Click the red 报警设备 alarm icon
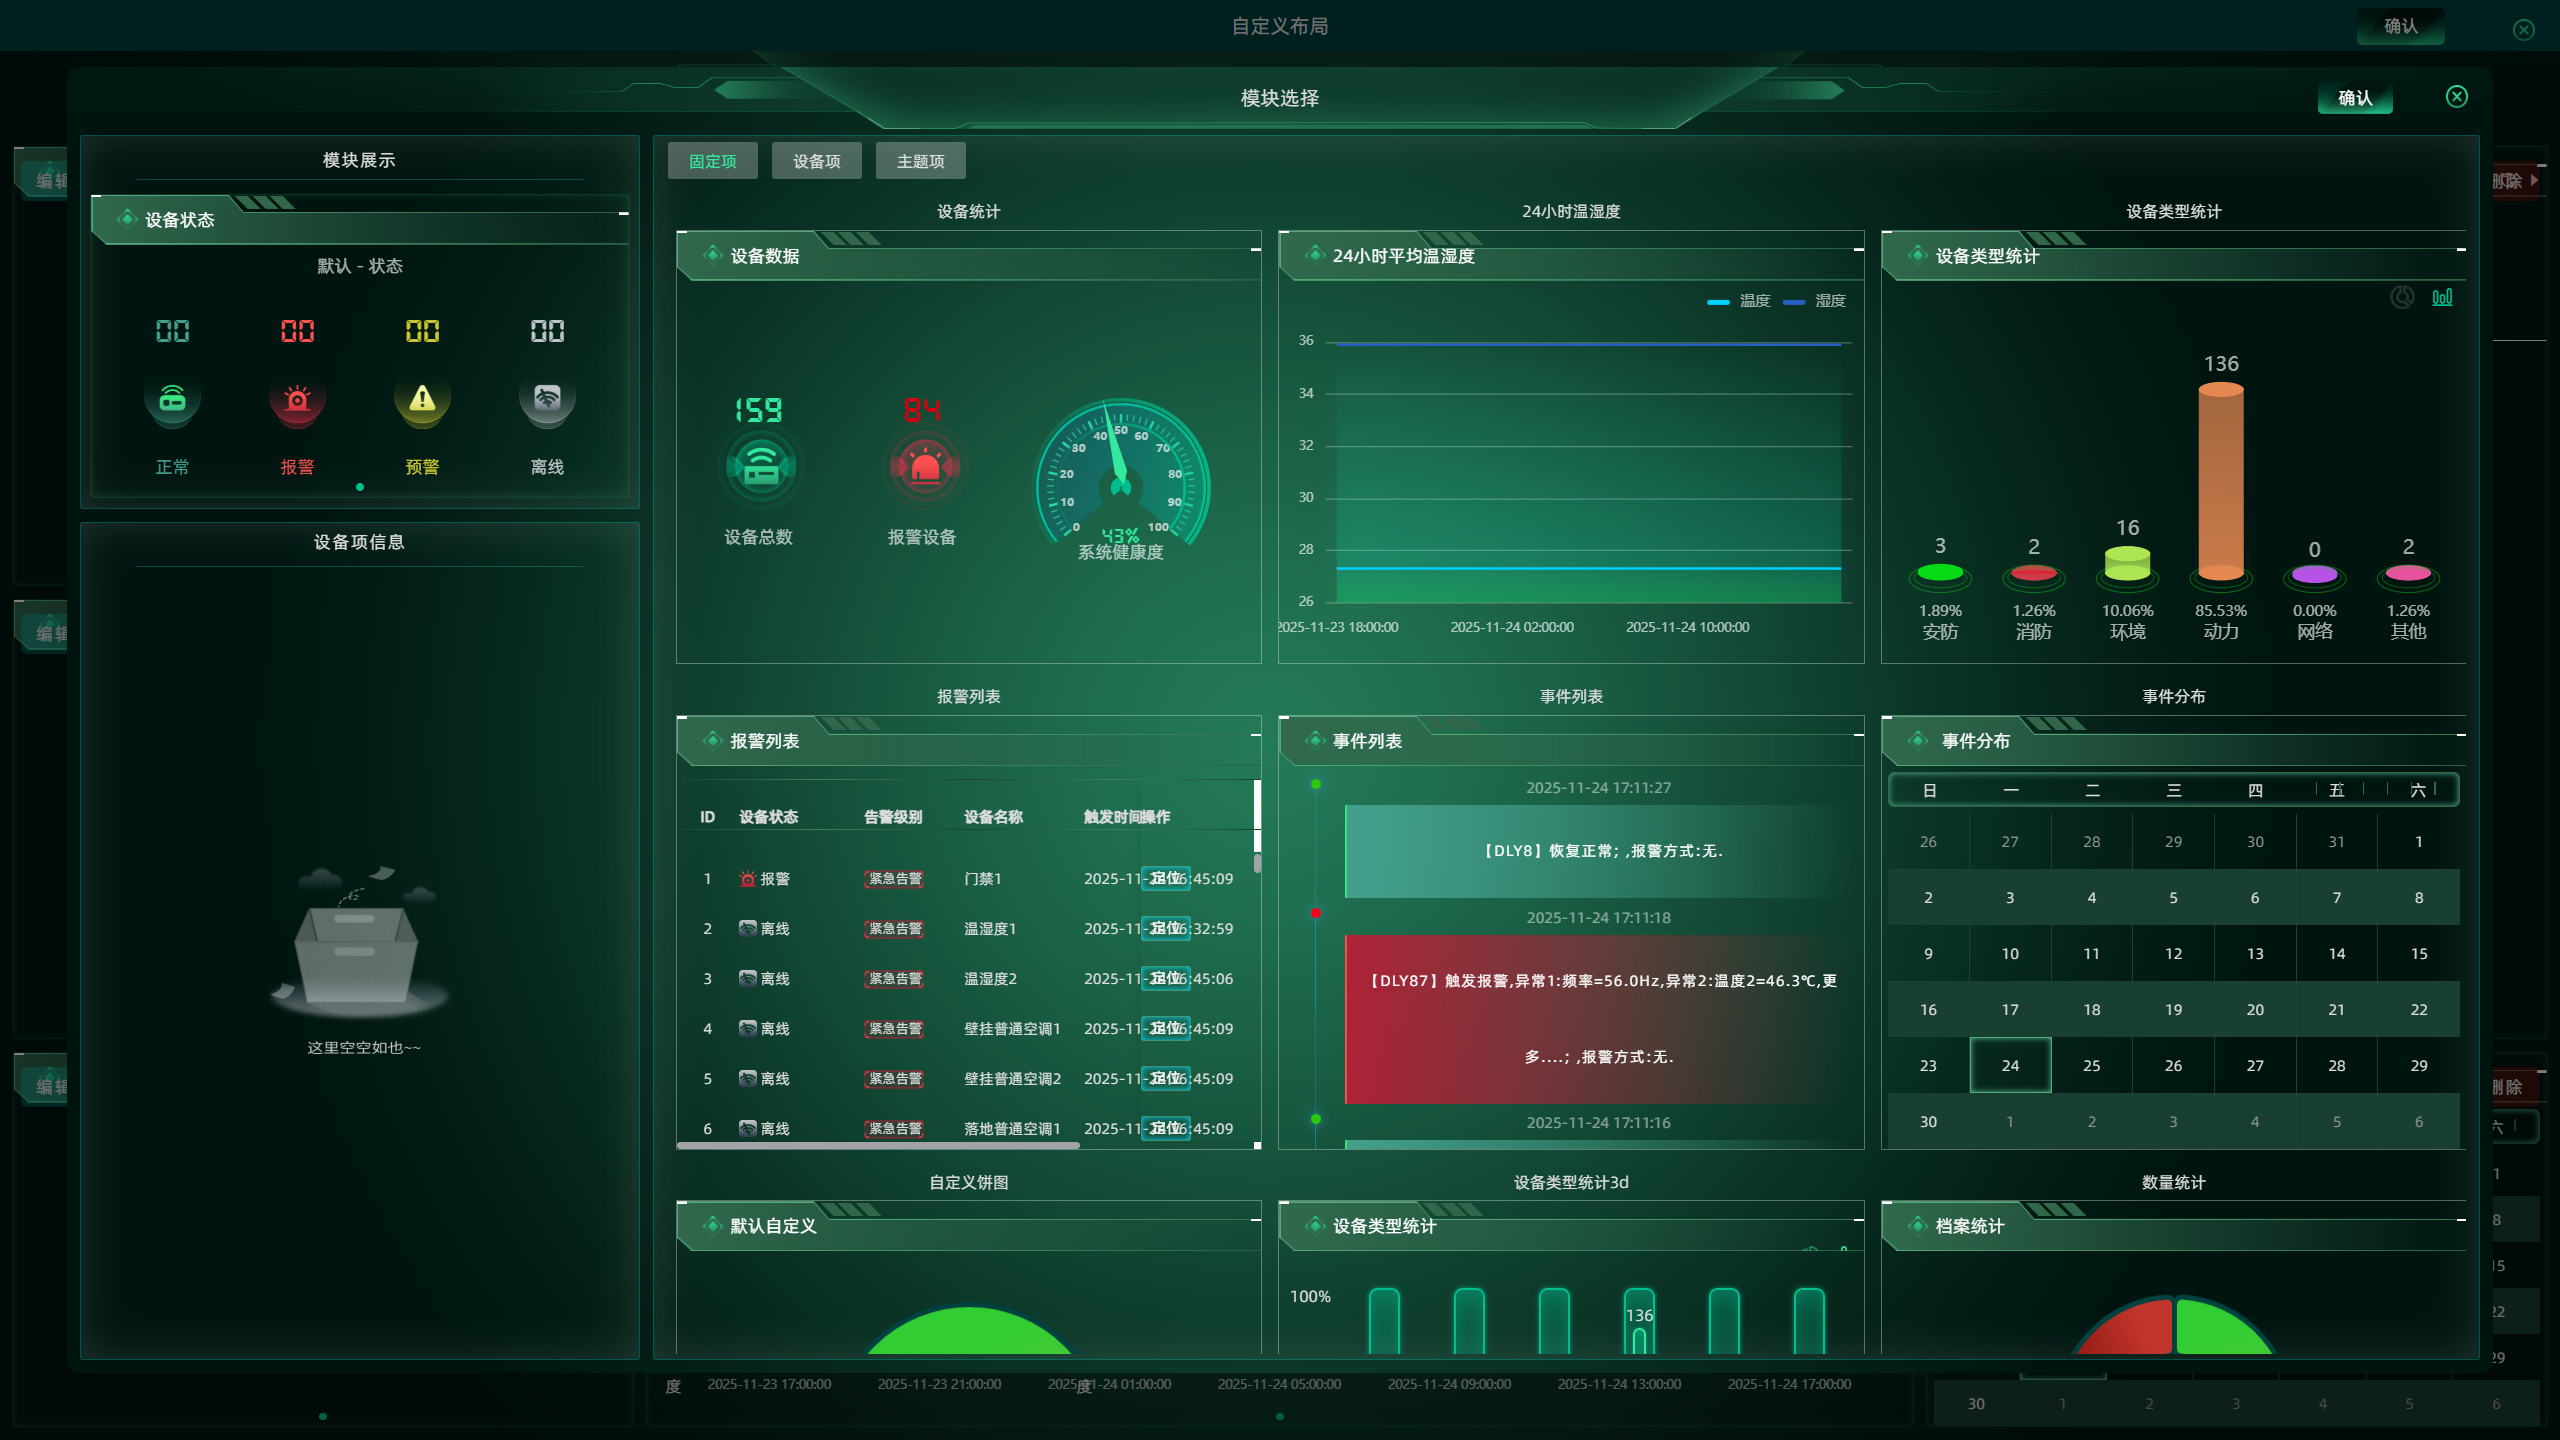Viewport: 2560px width, 1440px height. tap(924, 466)
